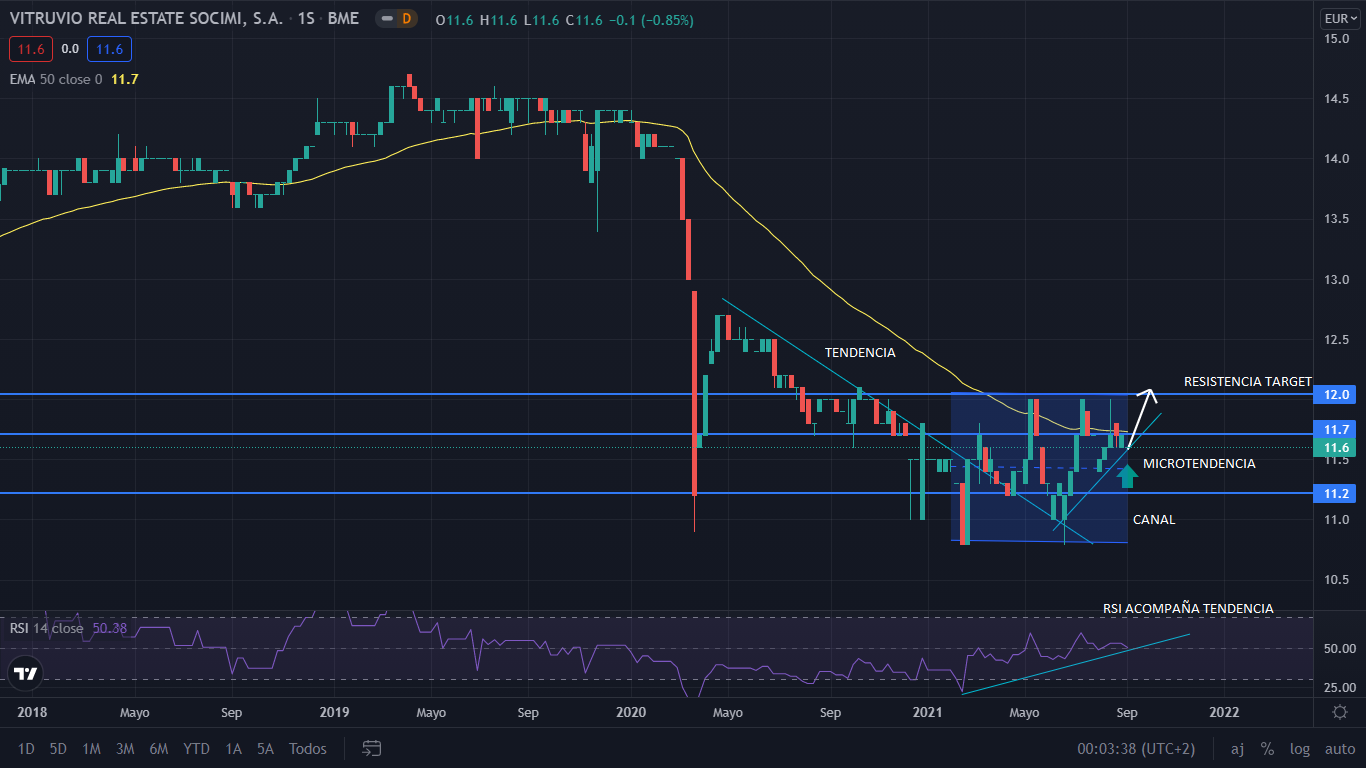Select the 6M time range
This screenshot has height=768, width=1366.
point(158,748)
